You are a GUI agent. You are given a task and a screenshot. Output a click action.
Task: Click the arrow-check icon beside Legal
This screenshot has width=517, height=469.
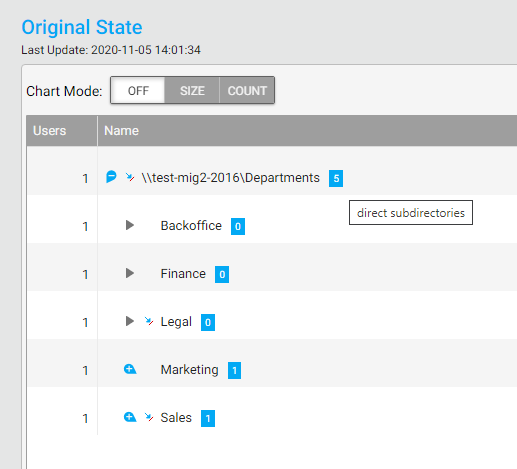[149, 321]
